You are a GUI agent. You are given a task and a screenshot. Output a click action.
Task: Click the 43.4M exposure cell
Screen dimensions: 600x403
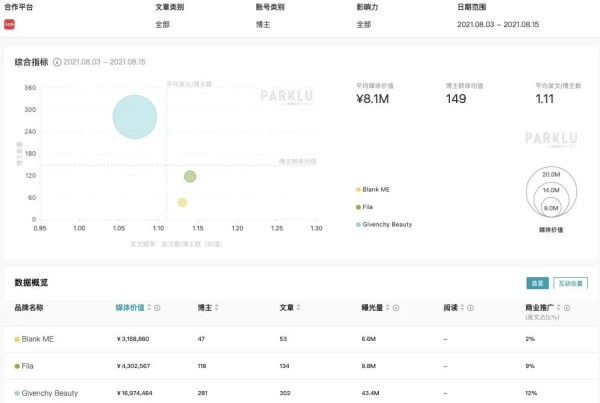click(x=370, y=393)
